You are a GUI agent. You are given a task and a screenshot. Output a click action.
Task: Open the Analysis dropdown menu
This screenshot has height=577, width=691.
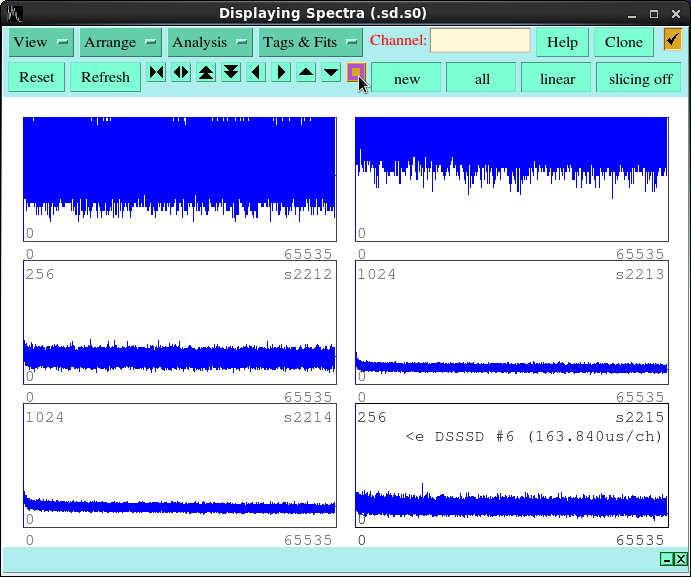pyautogui.click(x=209, y=42)
